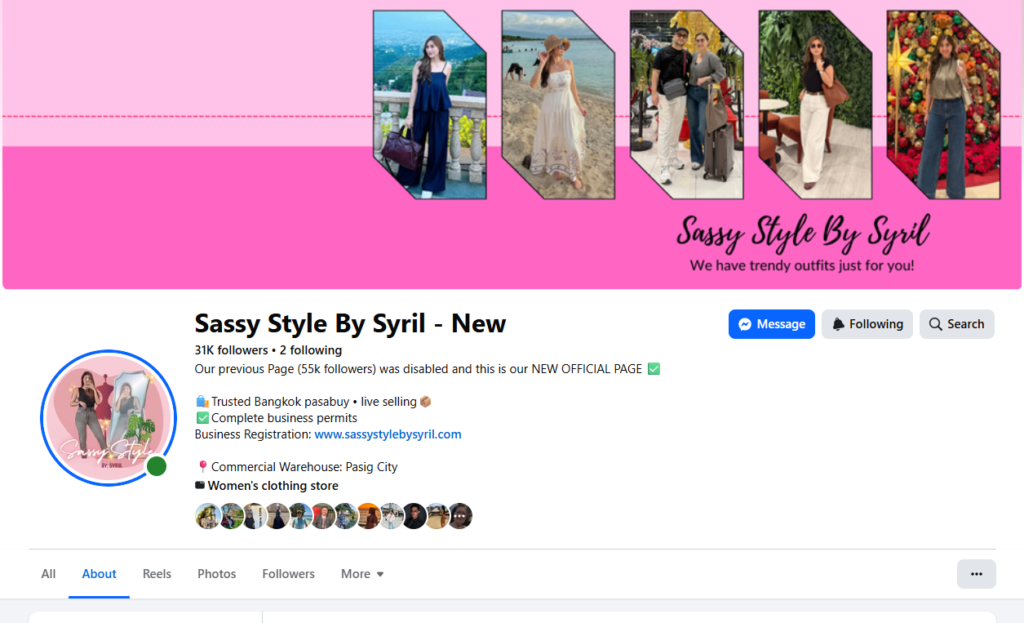
Task: Click the 31K followers count
Action: (x=231, y=351)
